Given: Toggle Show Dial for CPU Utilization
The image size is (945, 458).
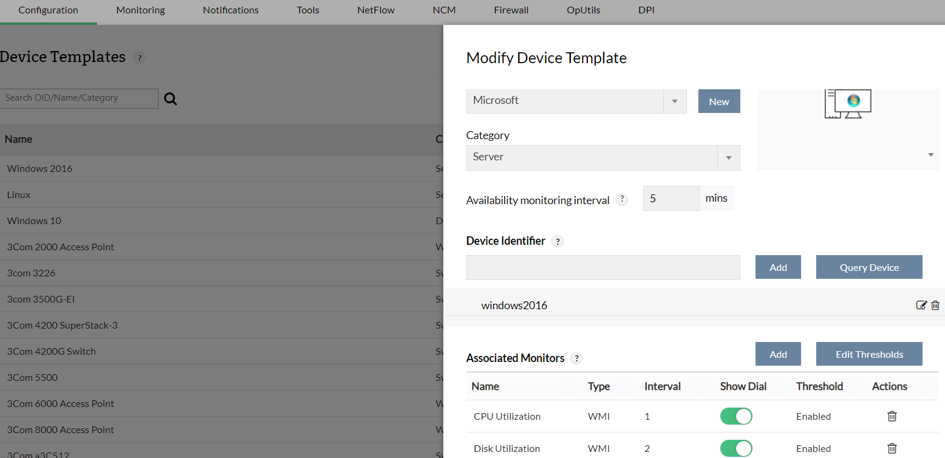Looking at the screenshot, I should coord(736,416).
